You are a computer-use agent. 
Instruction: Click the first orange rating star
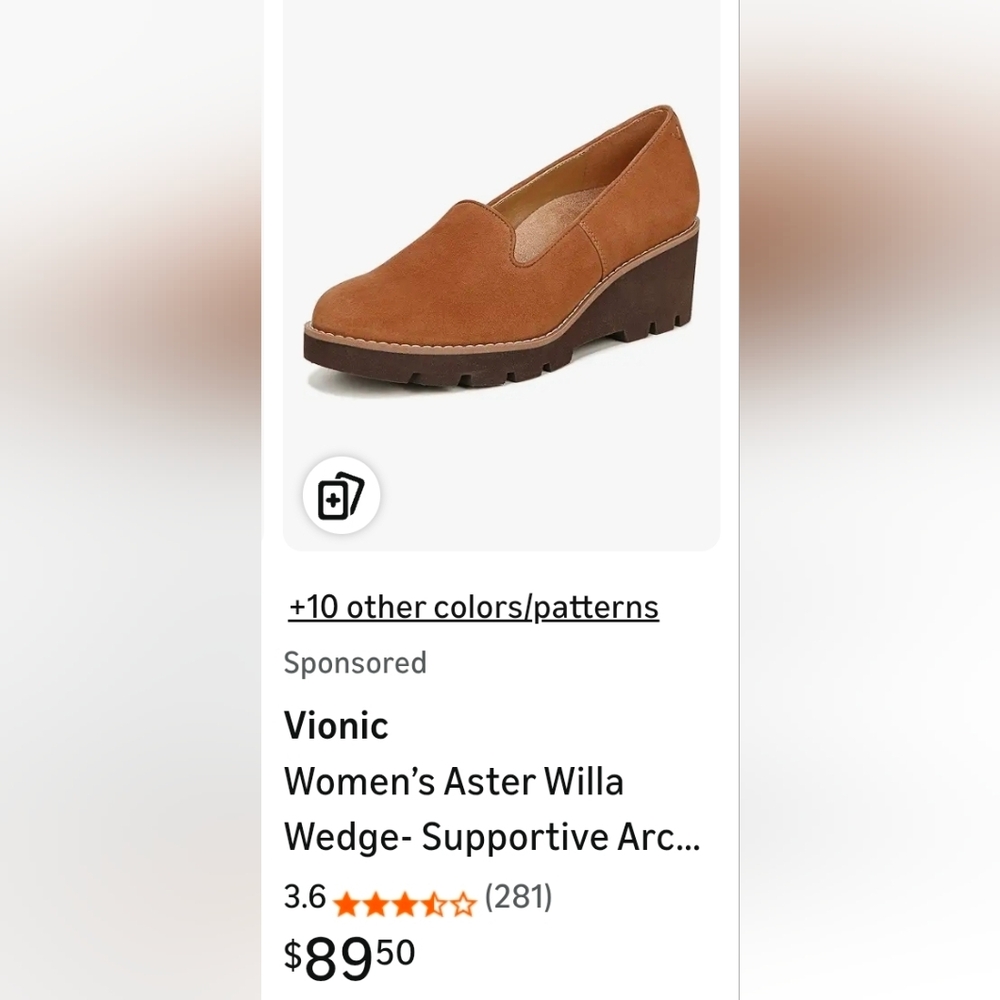(346, 905)
